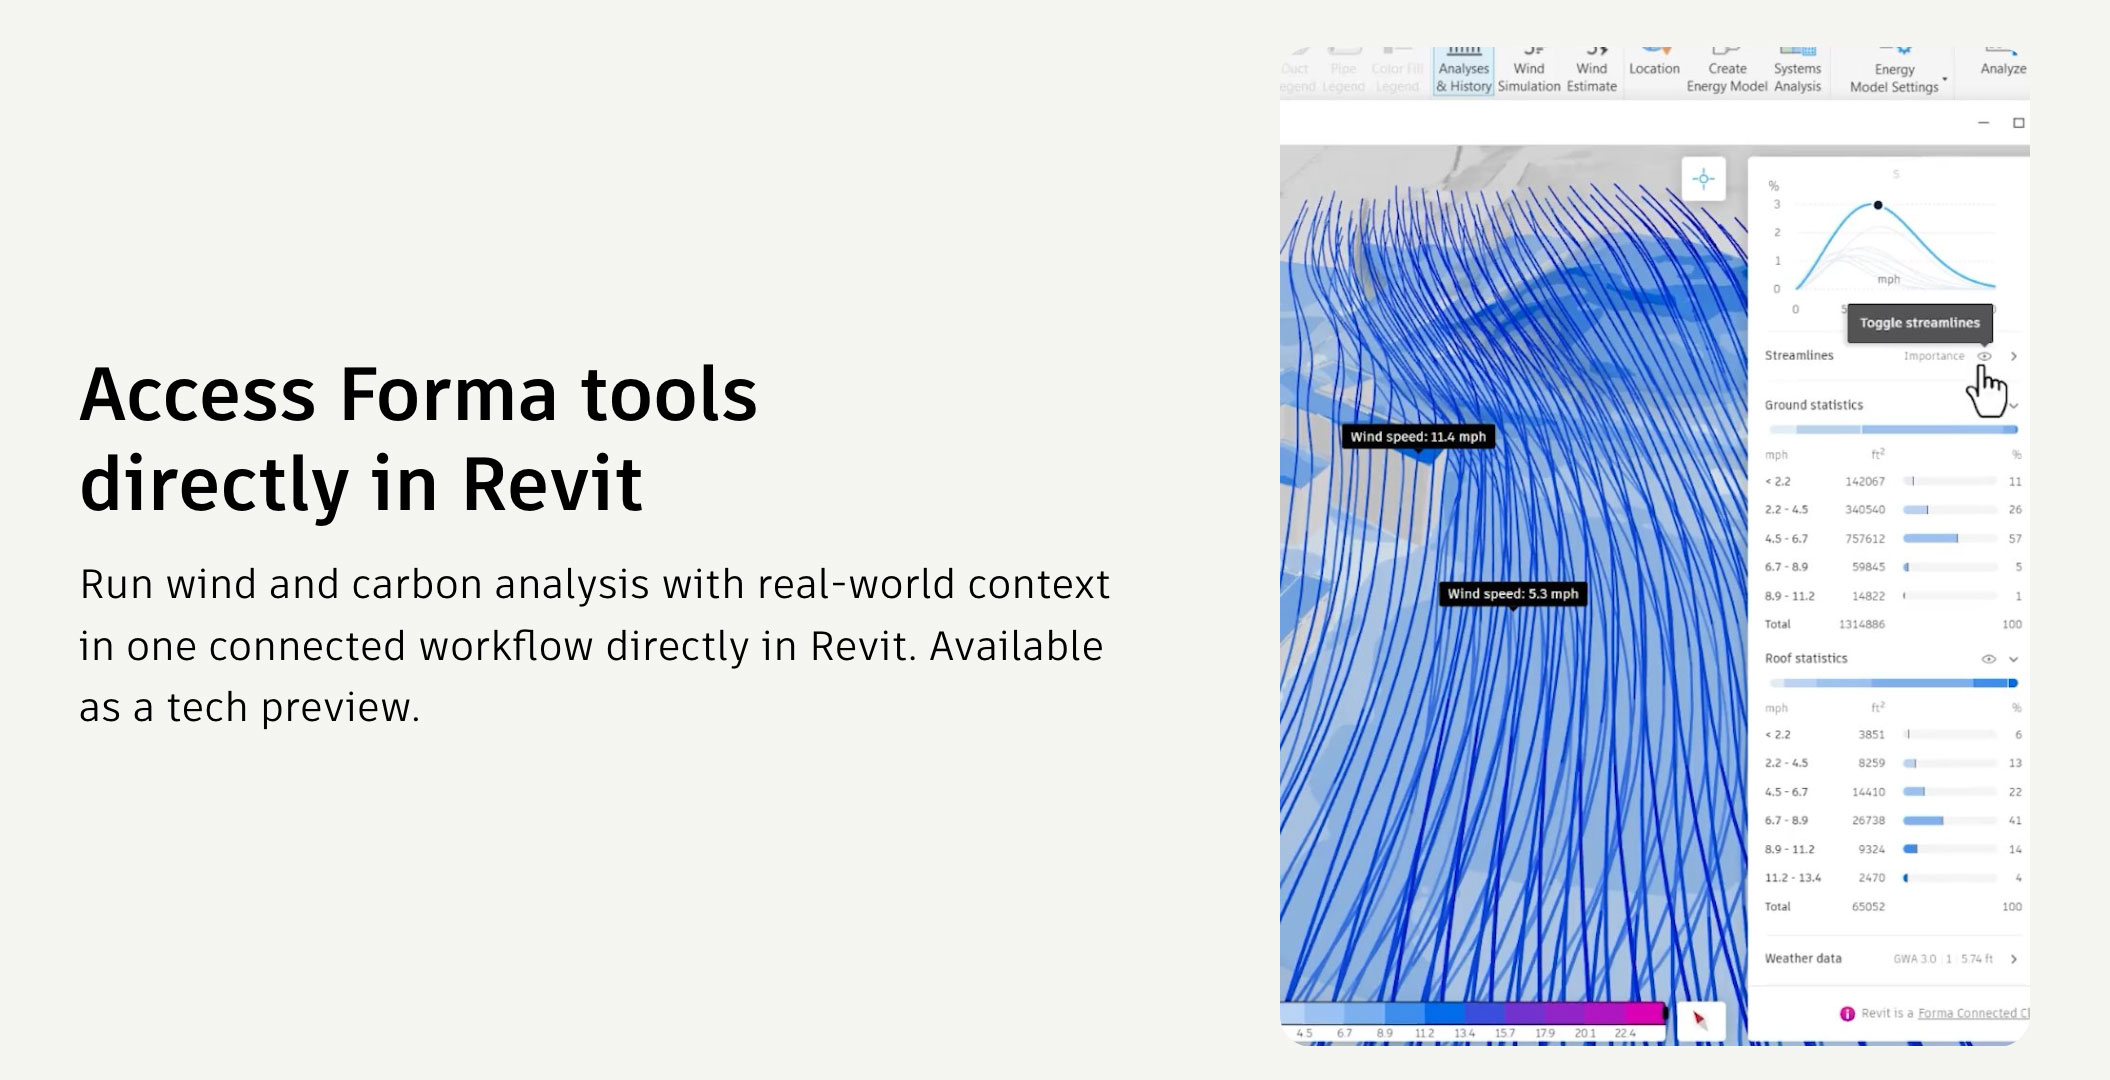This screenshot has width=2110, height=1080.
Task: Open the Location ribbon tool
Action: click(1654, 63)
